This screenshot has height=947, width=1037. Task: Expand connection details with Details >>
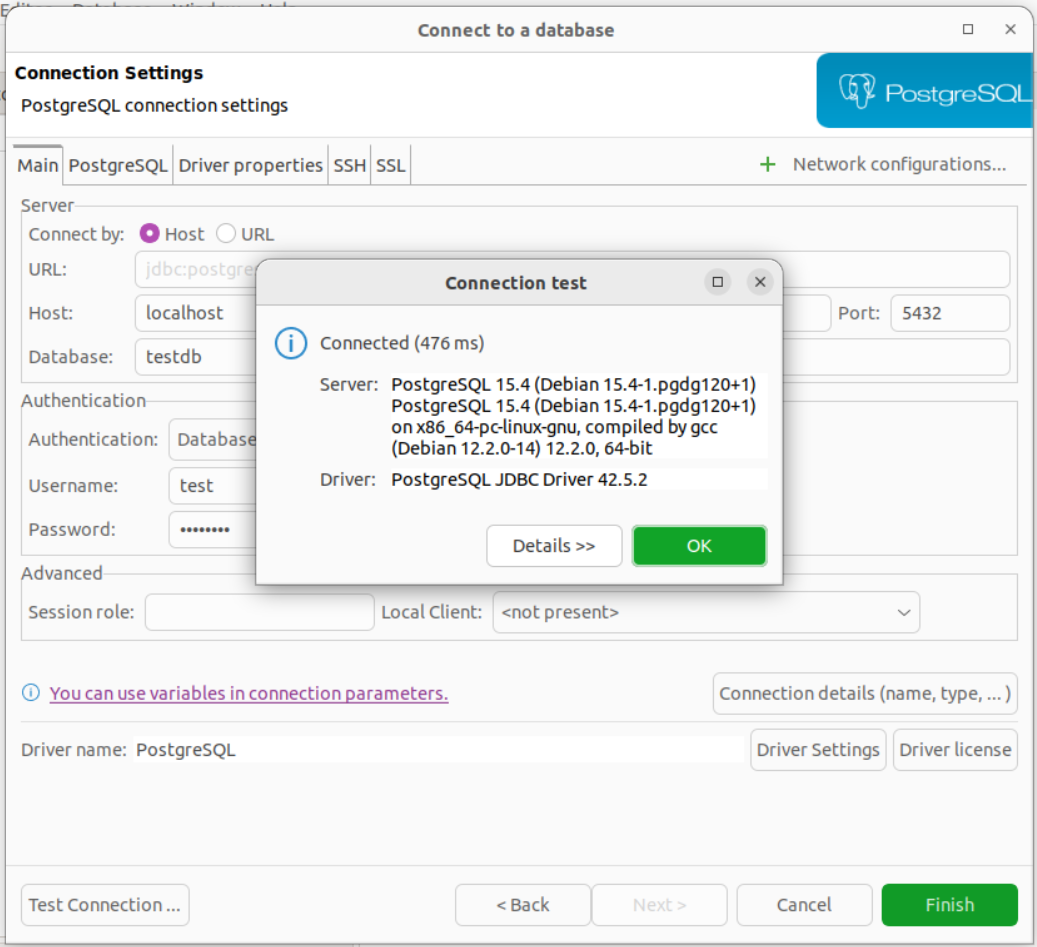point(554,545)
